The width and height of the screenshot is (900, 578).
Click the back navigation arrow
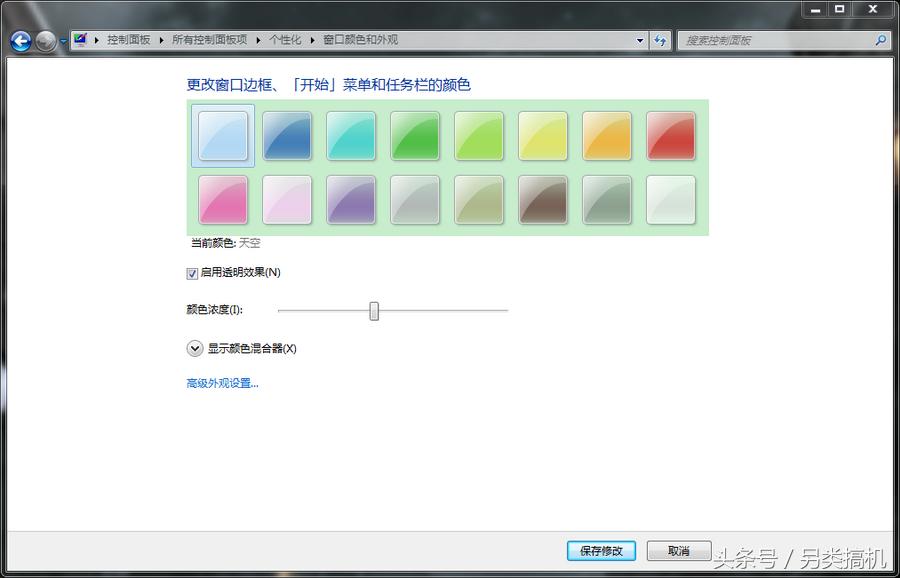point(19,41)
